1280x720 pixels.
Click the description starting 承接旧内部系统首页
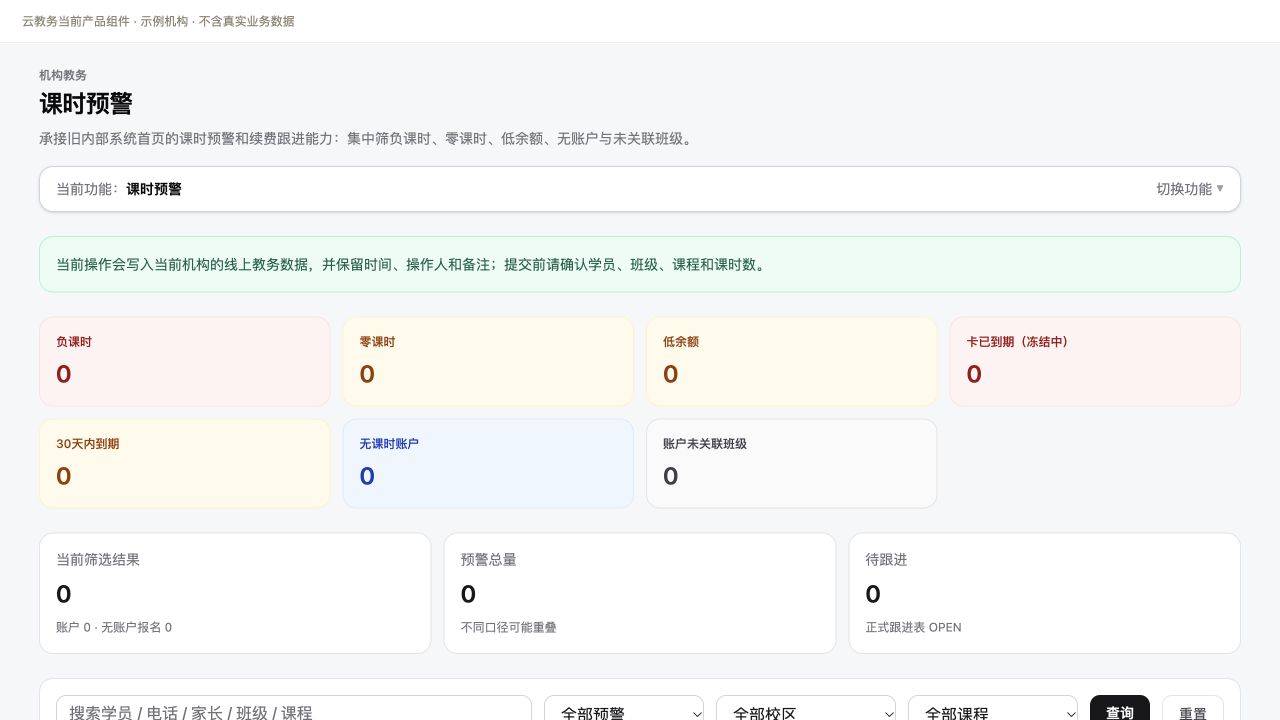(366, 138)
